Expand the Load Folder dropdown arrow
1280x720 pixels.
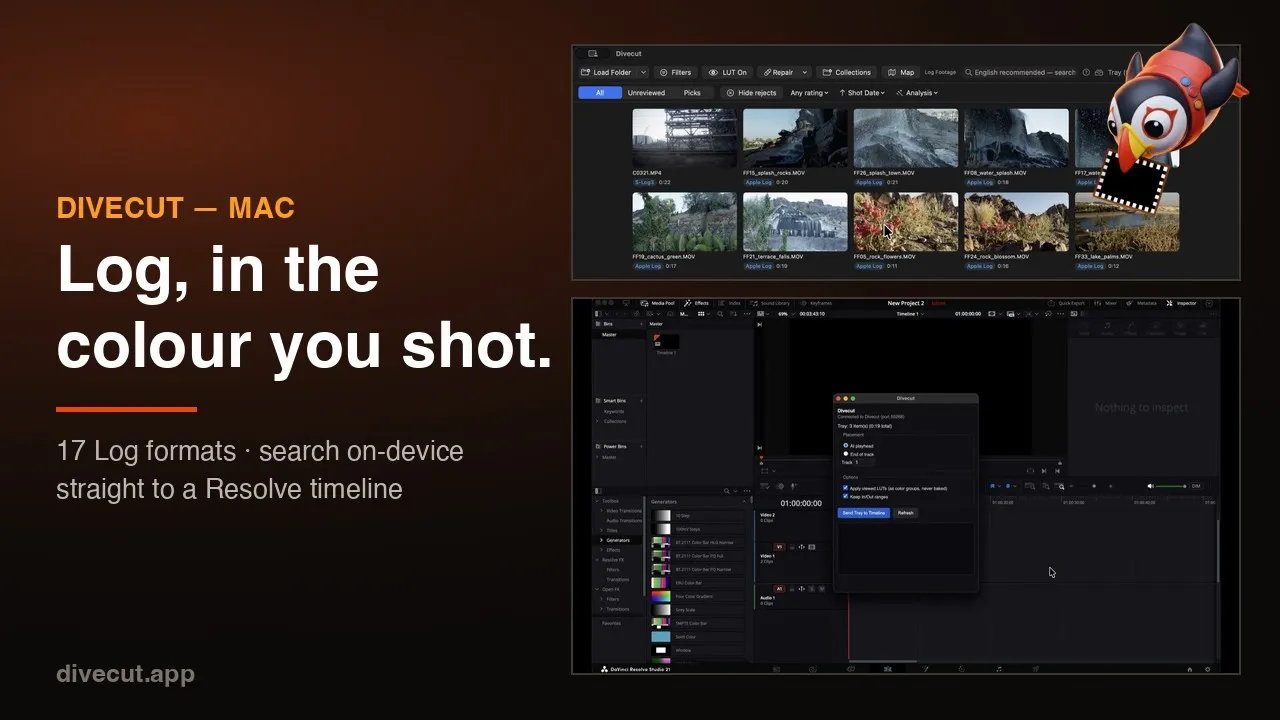[644, 72]
